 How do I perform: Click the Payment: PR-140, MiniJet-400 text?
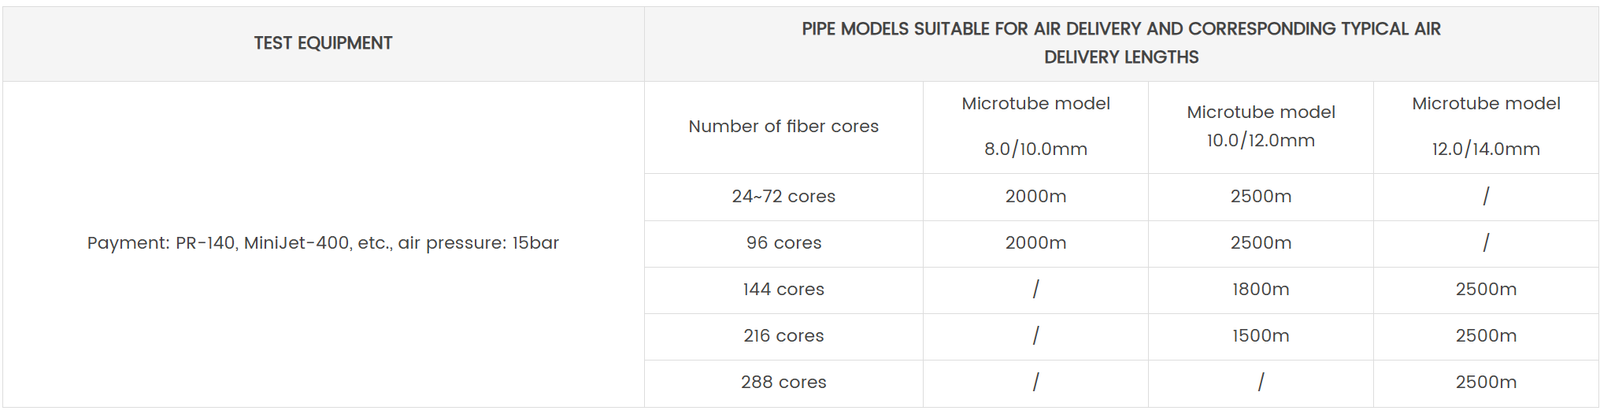click(x=323, y=243)
